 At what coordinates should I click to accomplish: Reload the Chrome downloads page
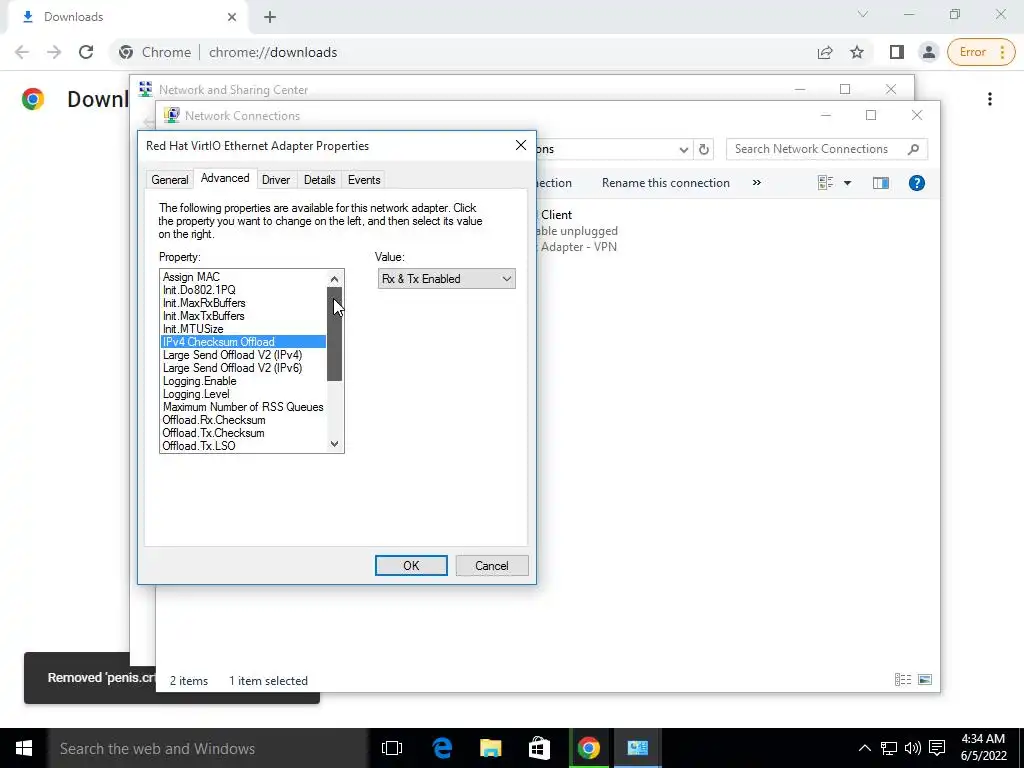[86, 52]
